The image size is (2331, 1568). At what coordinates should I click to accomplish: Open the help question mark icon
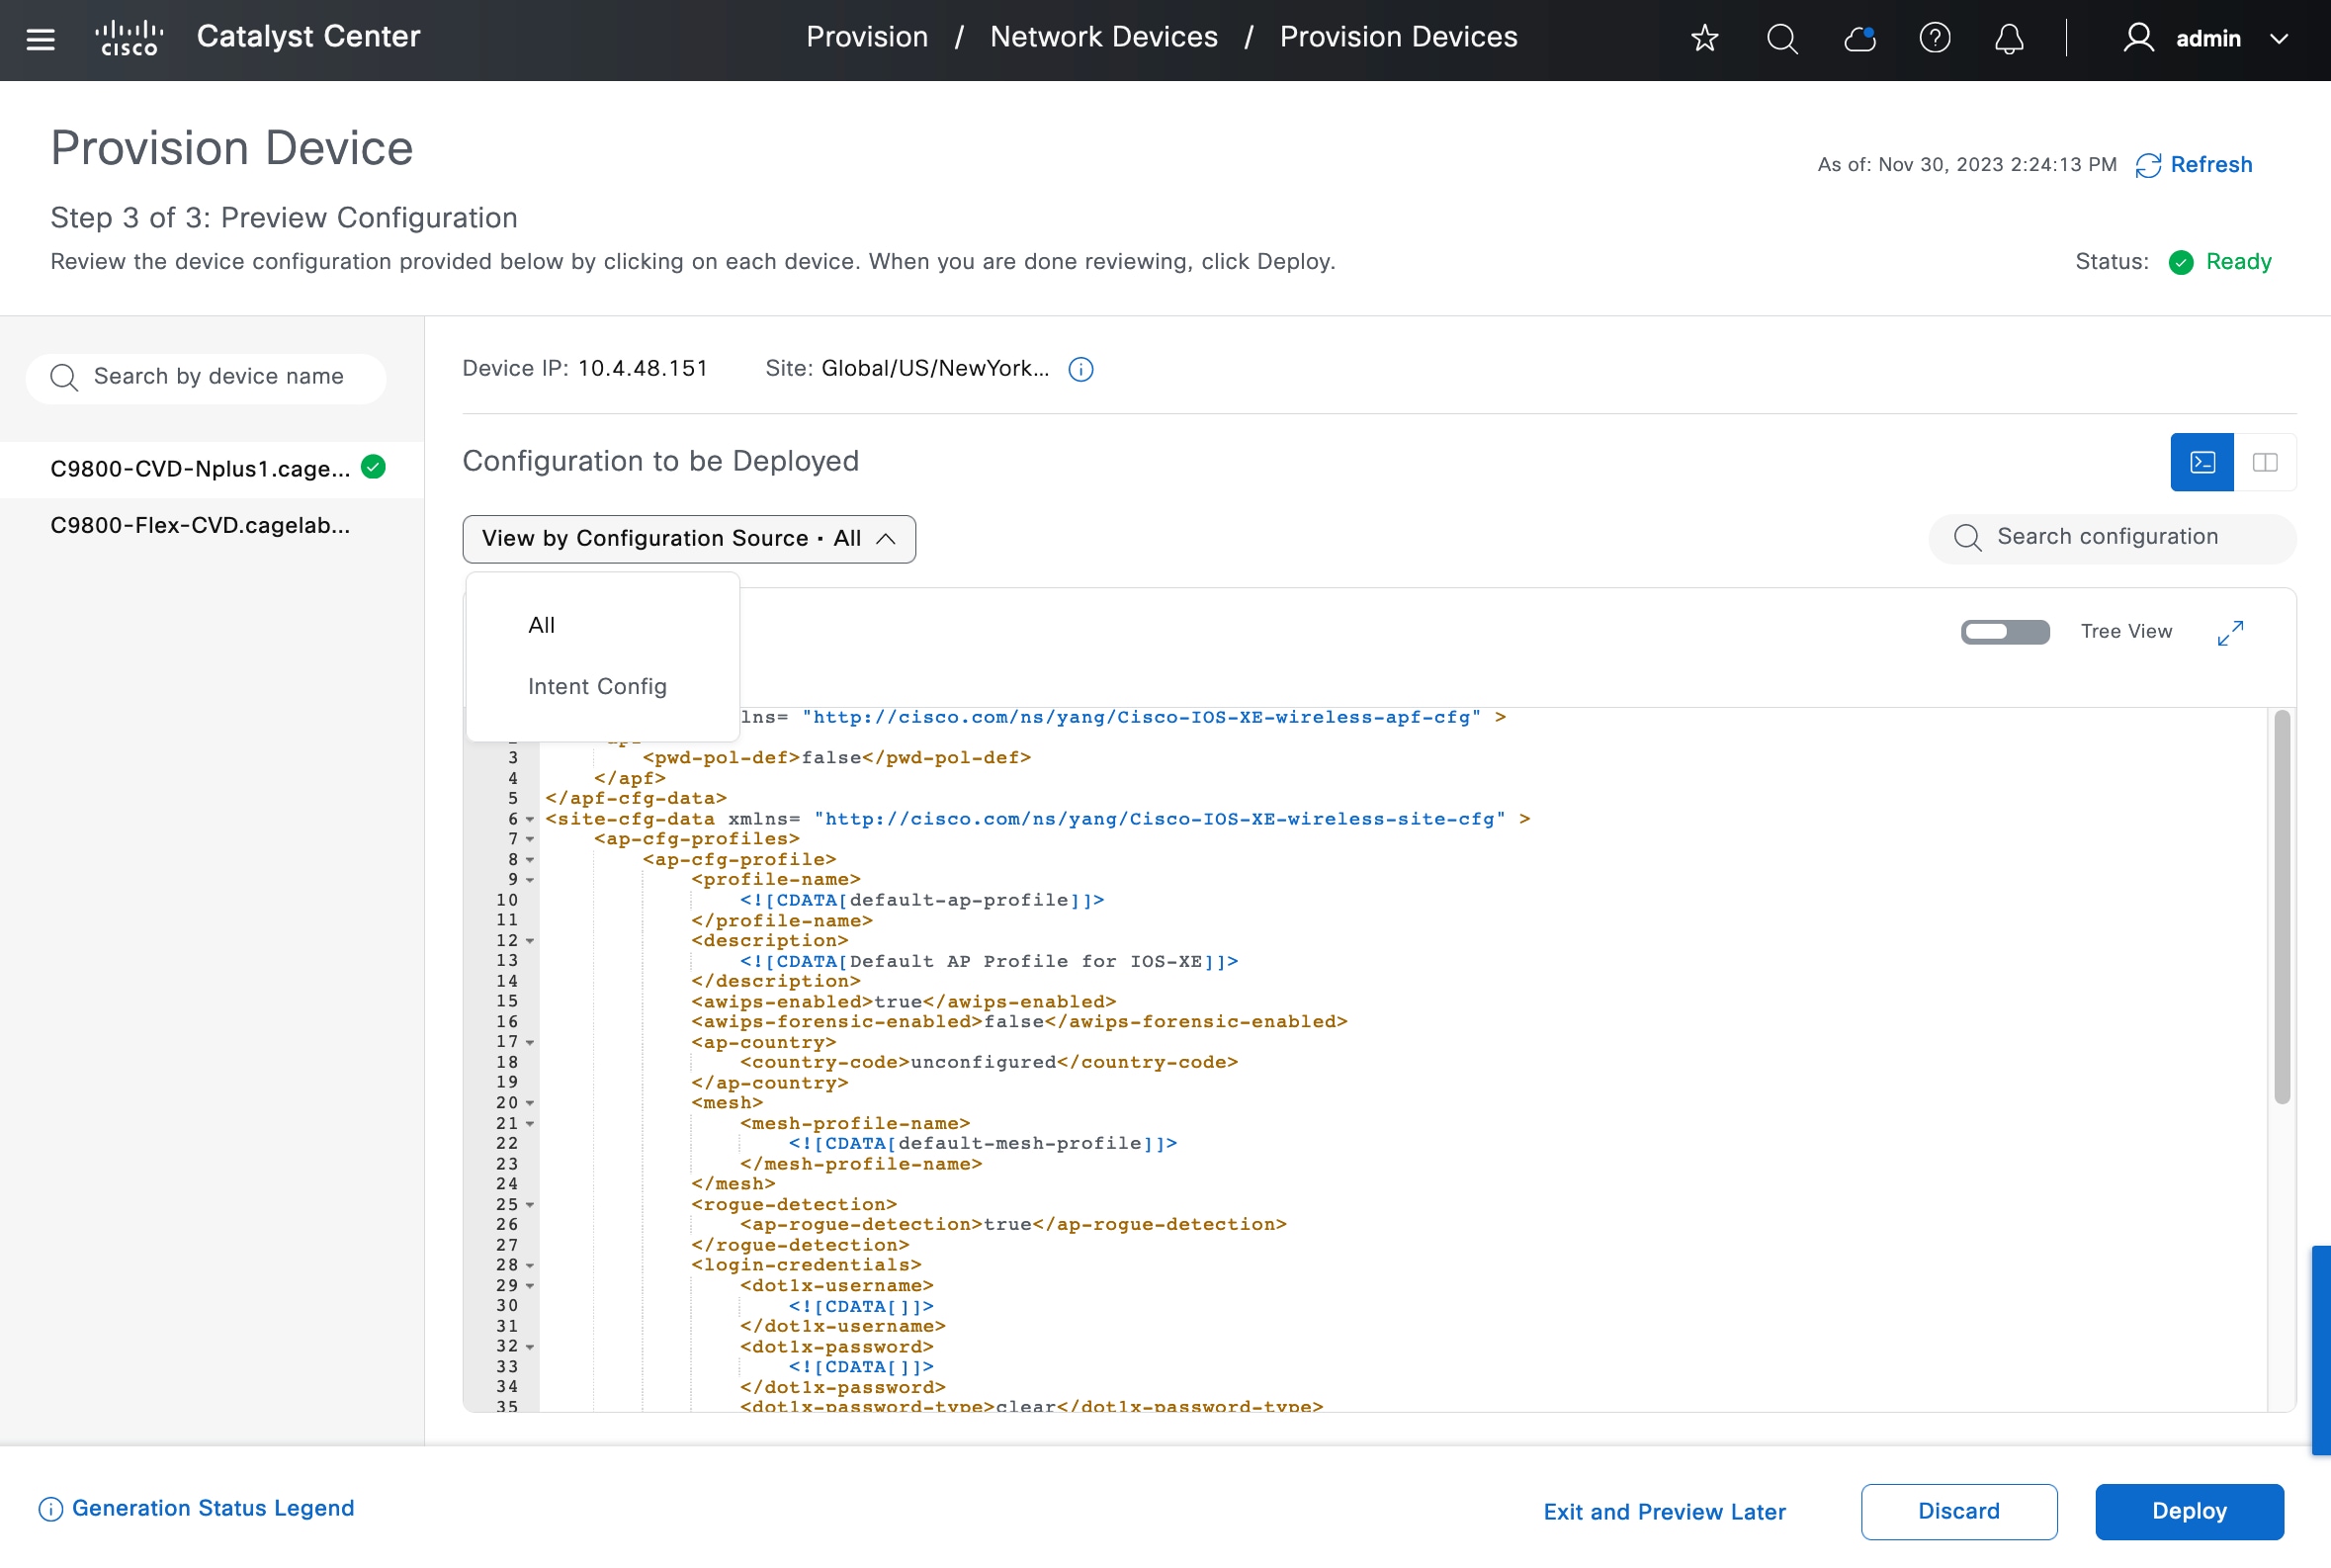coord(1934,39)
